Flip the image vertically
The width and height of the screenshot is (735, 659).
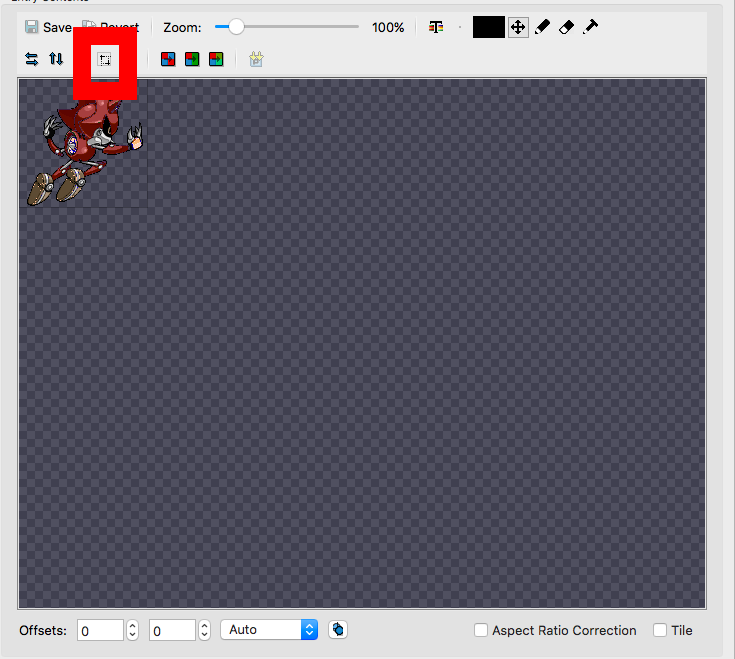tap(56, 59)
